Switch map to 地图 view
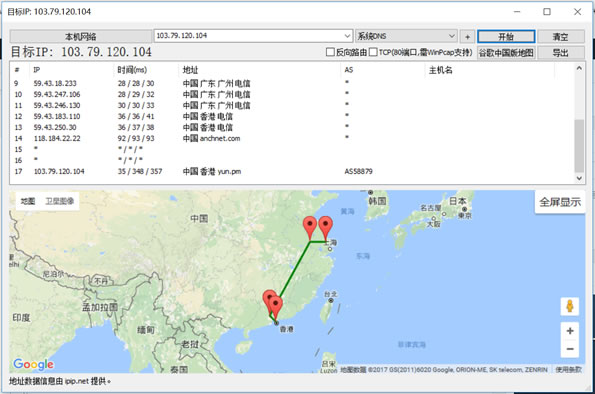This screenshot has height=394, width=595. [x=28, y=201]
